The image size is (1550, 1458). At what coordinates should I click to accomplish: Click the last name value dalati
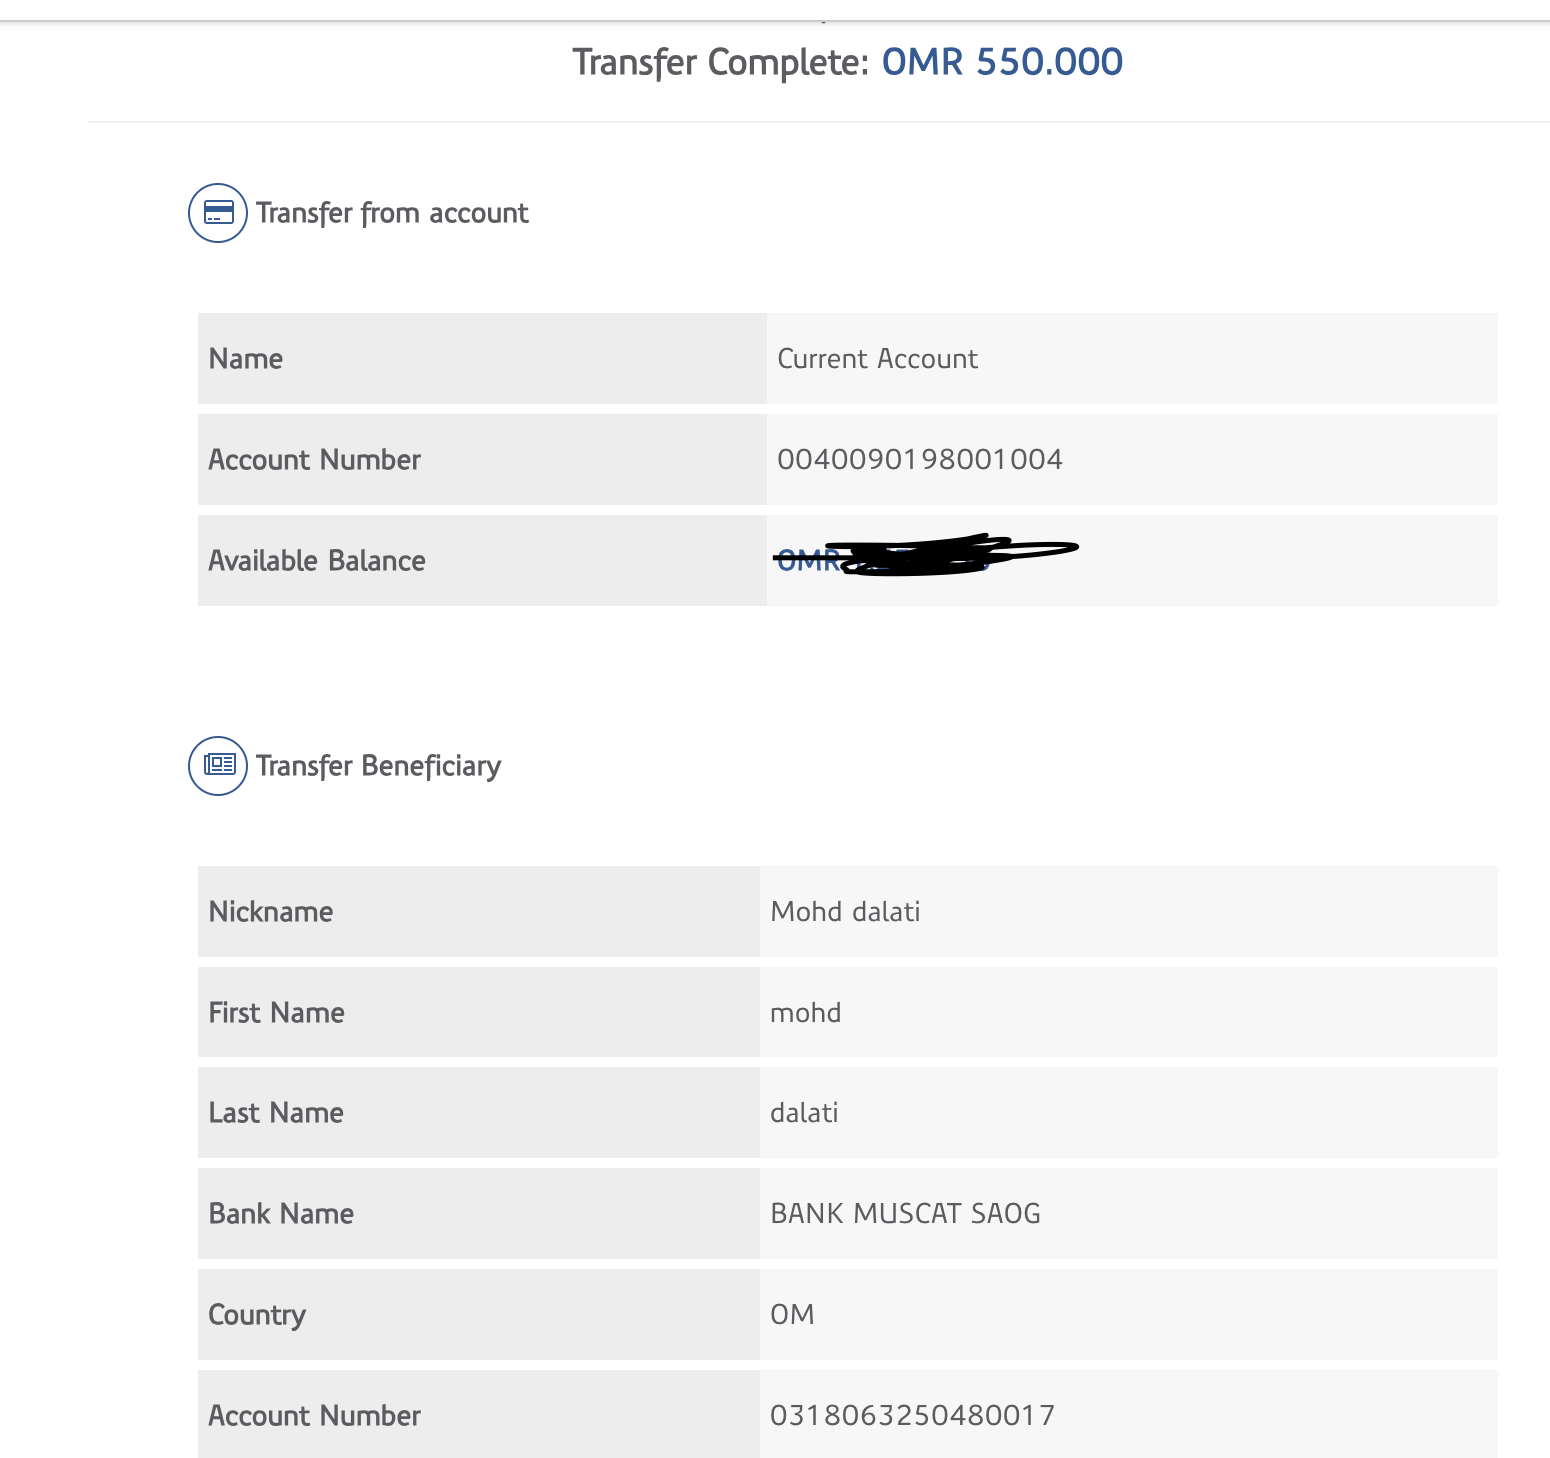(804, 1113)
